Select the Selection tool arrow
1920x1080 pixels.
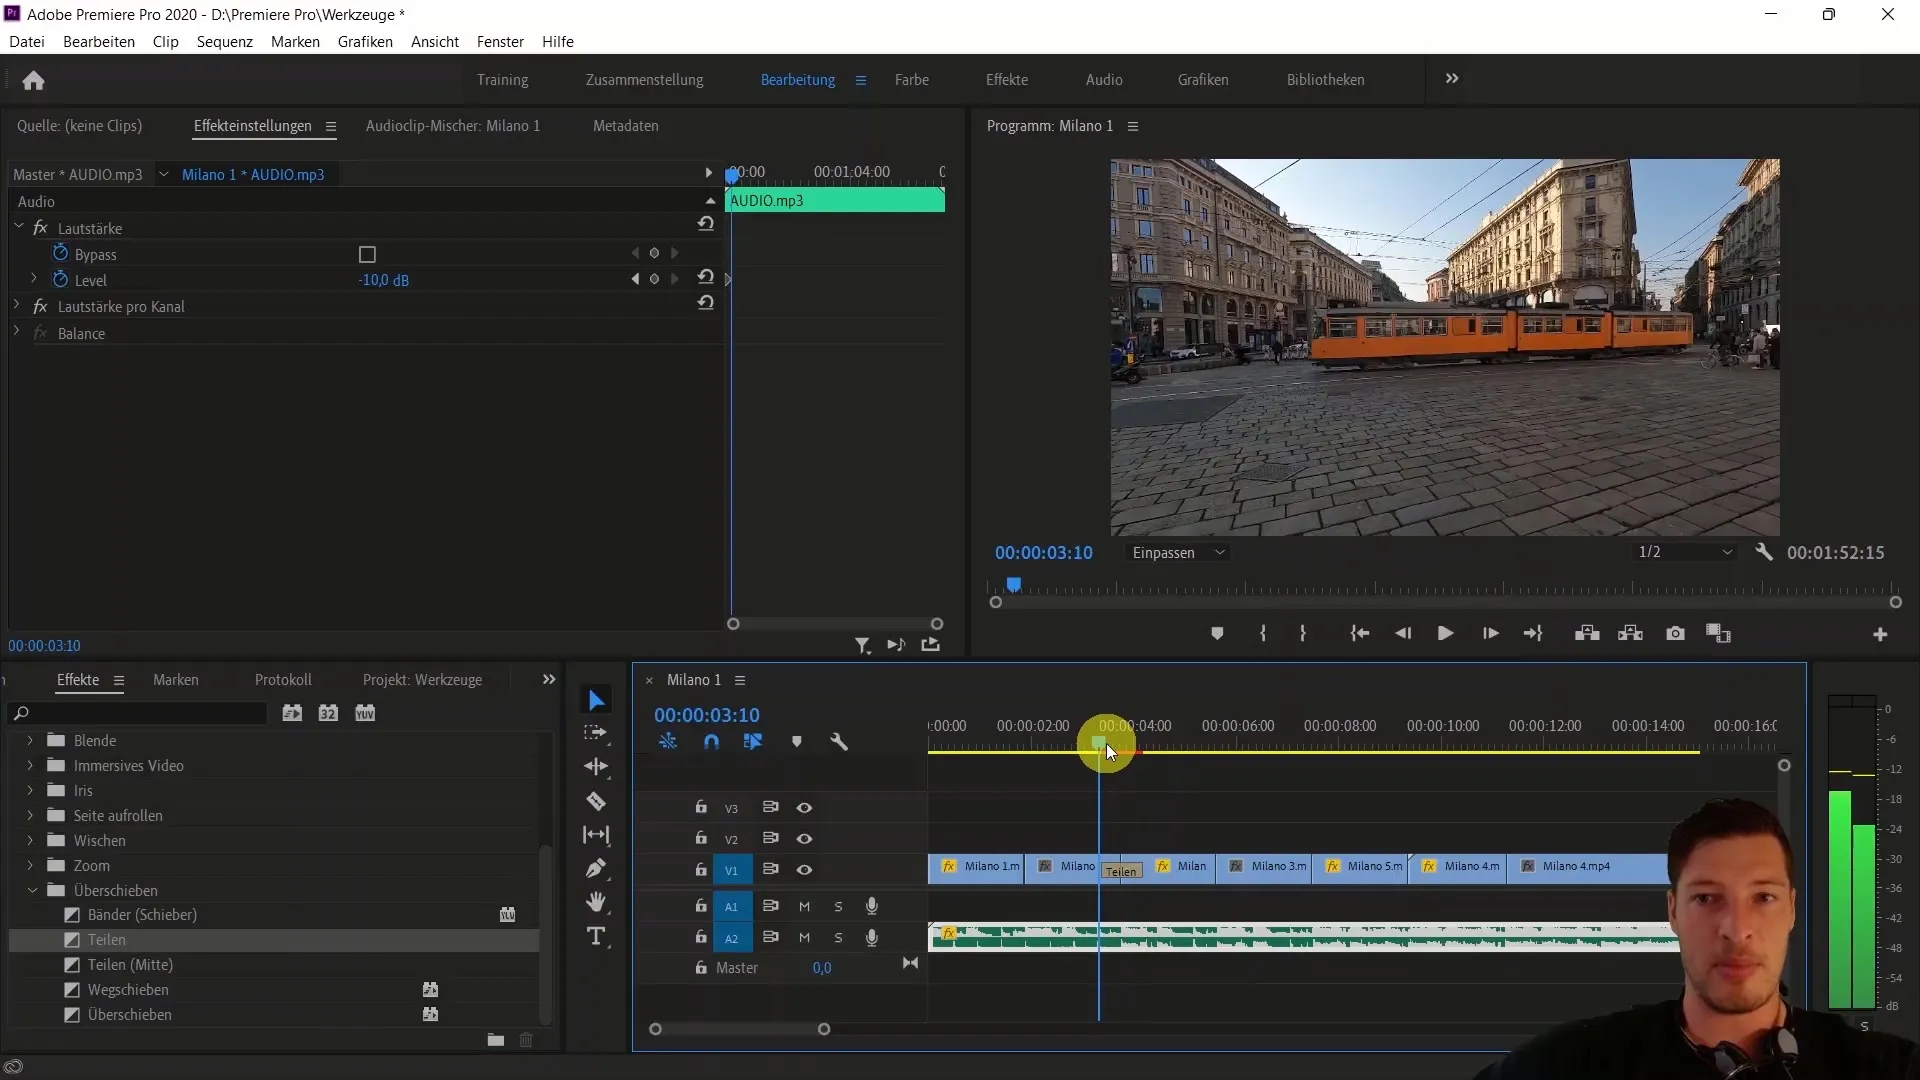[x=596, y=700]
